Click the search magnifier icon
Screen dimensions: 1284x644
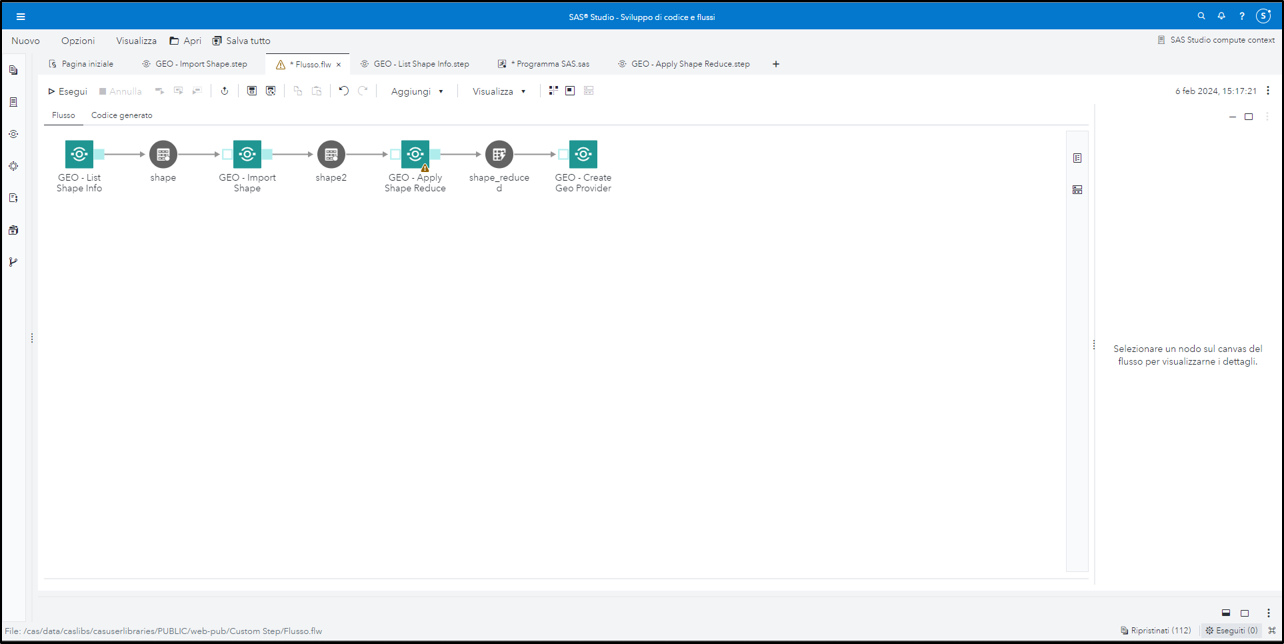click(1201, 16)
